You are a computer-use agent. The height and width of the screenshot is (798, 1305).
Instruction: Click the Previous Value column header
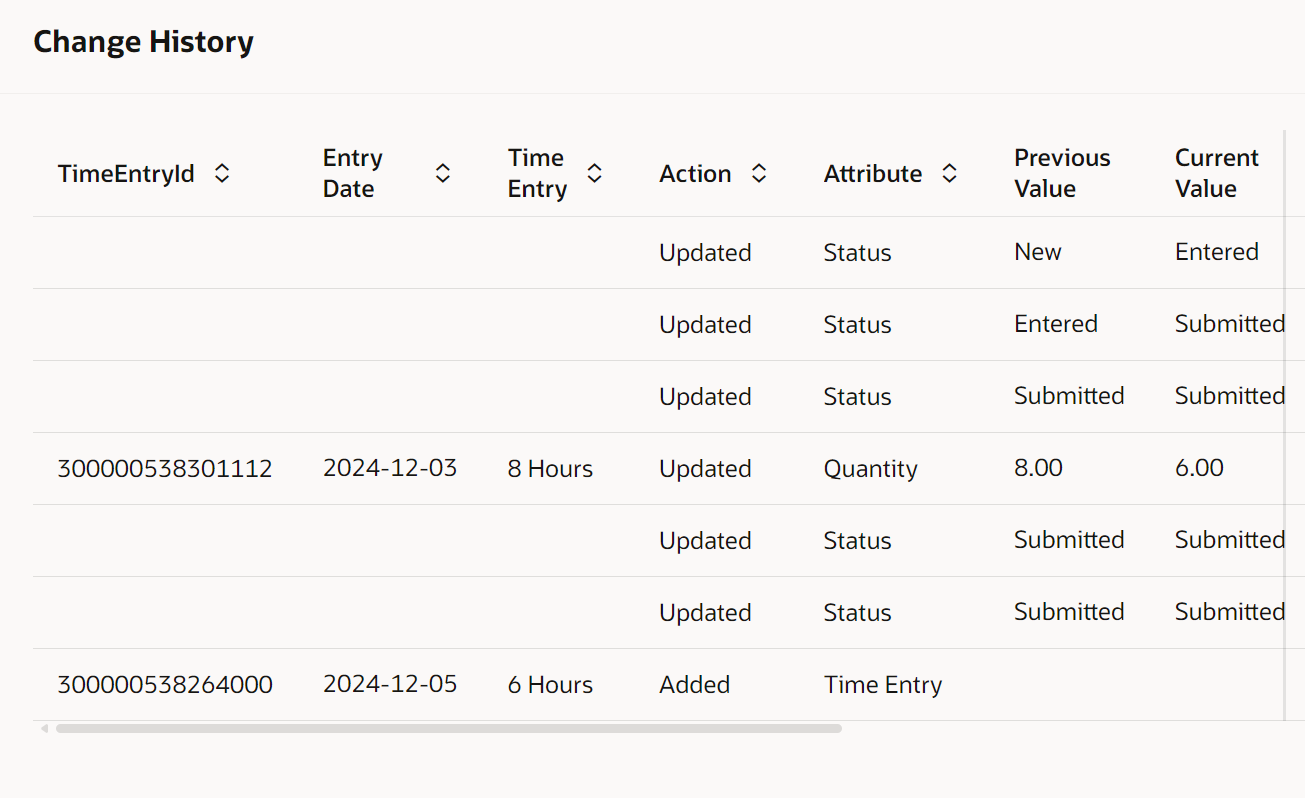pyautogui.click(x=1062, y=172)
